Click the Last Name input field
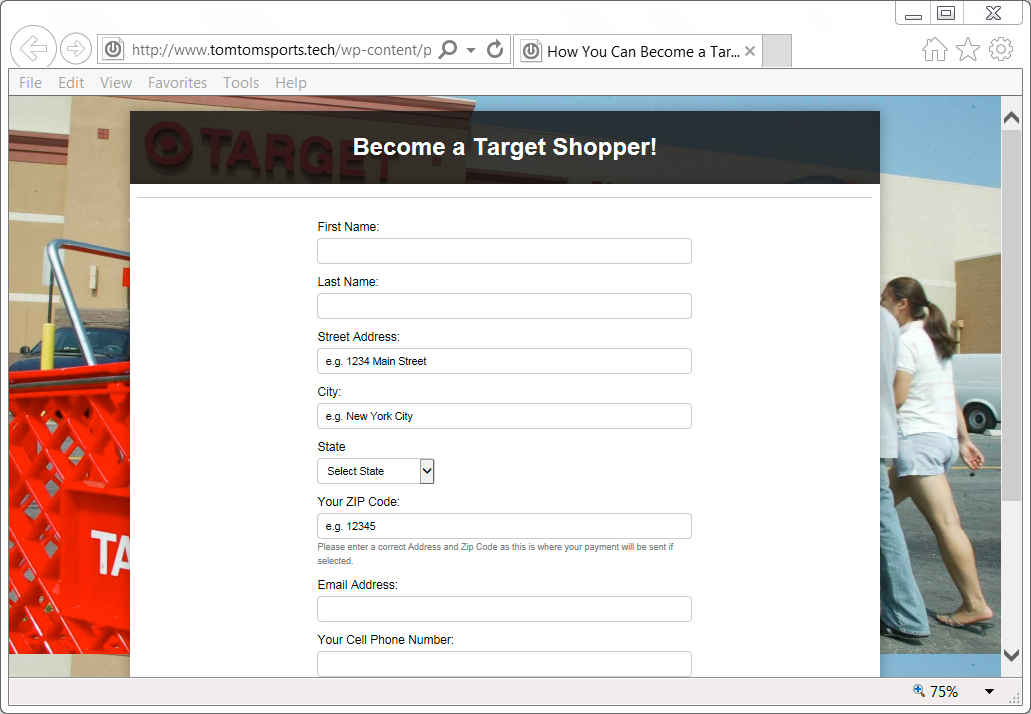 [504, 306]
